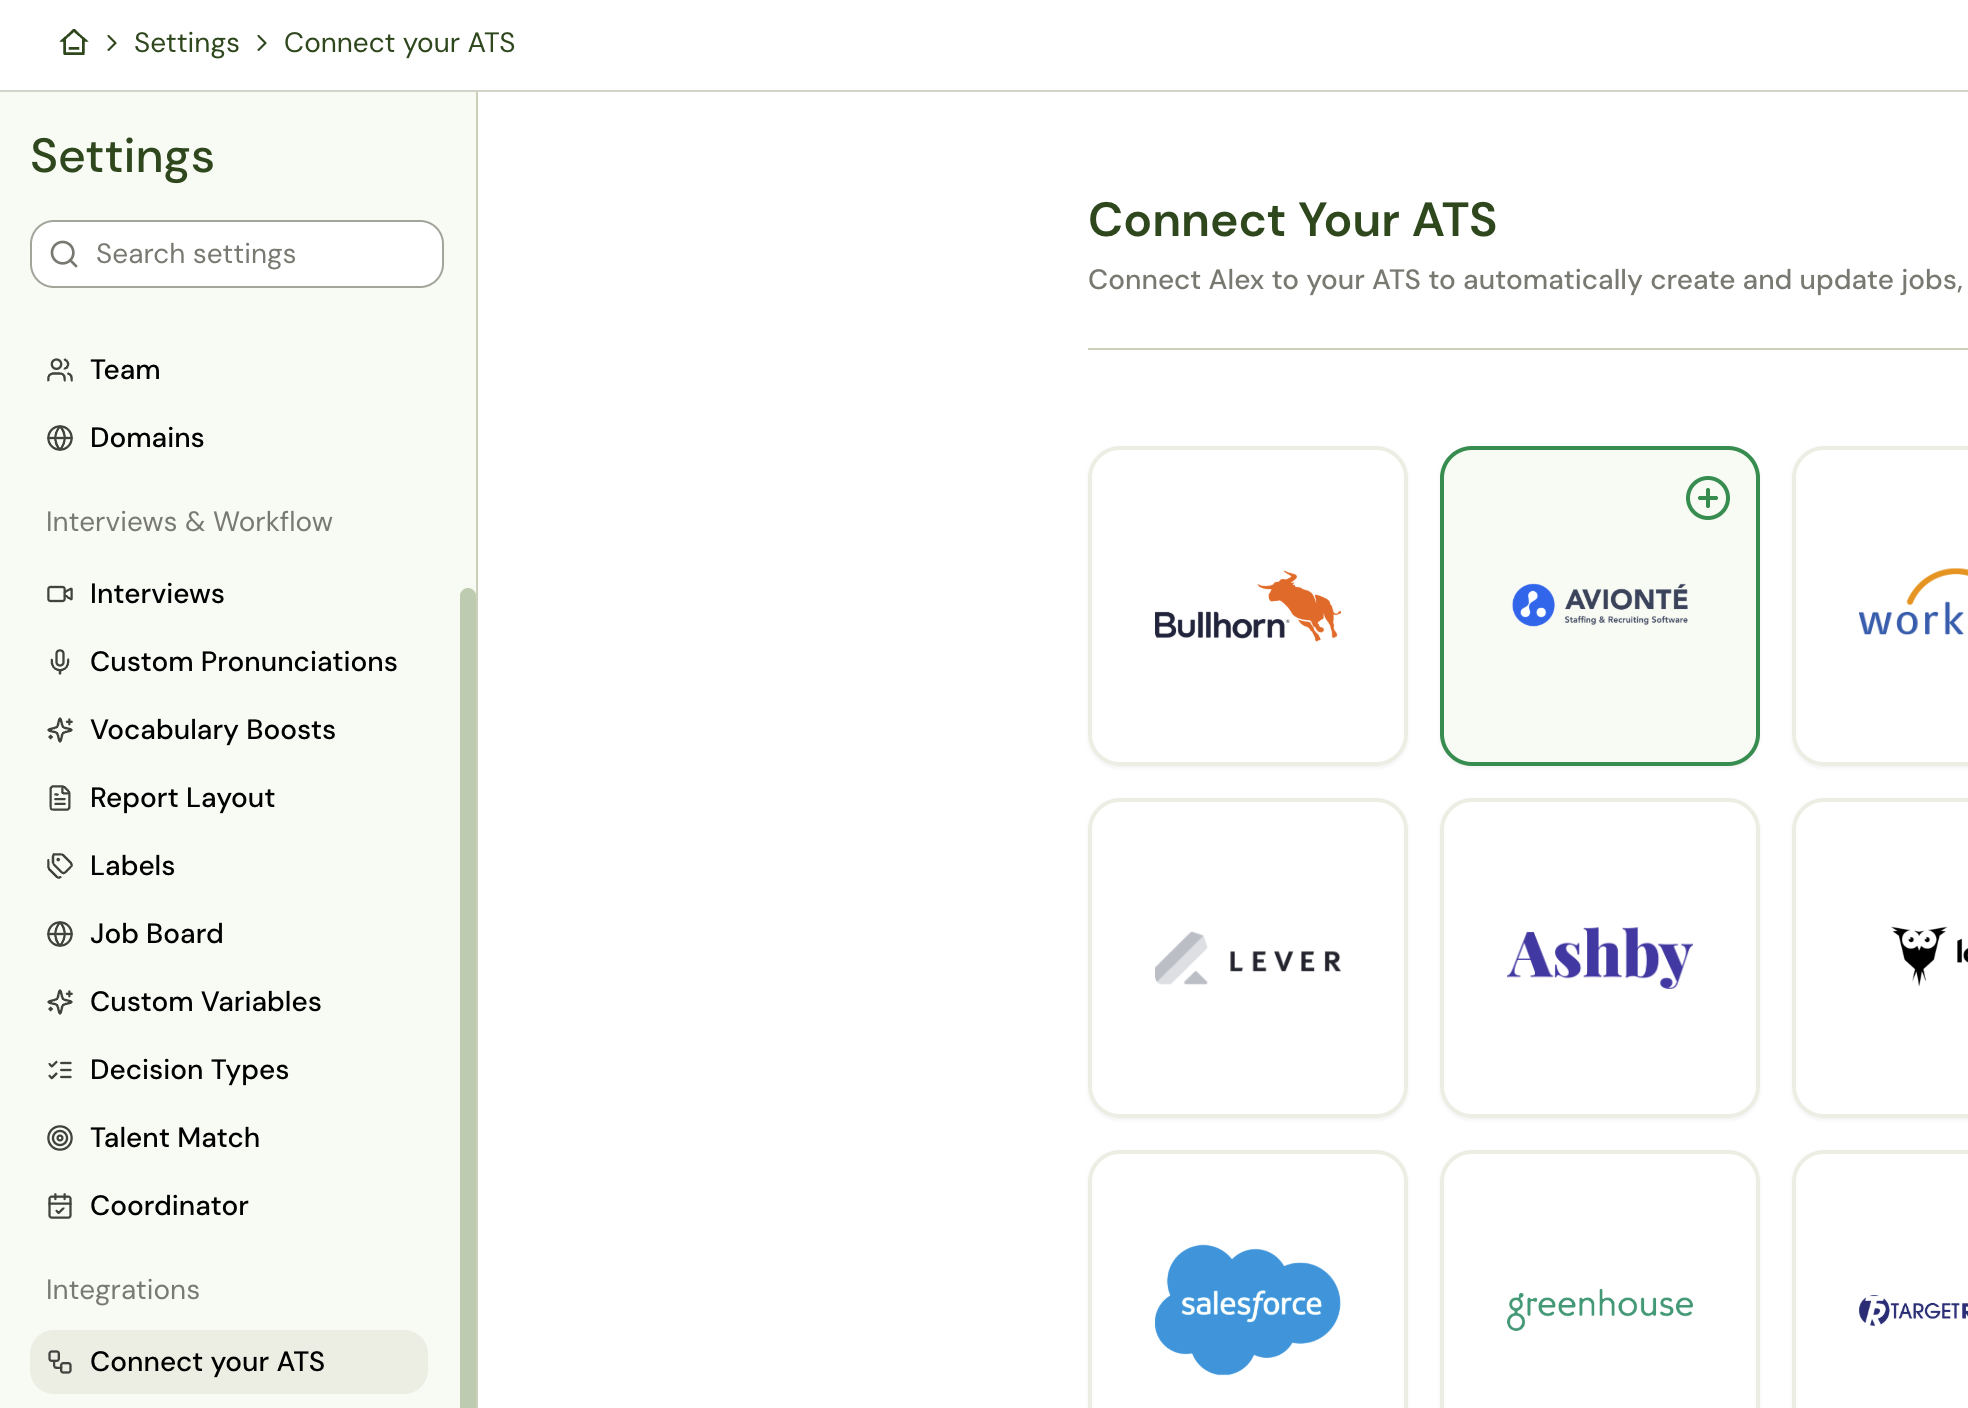Open the Team settings page
The height and width of the screenshot is (1408, 1968).
pos(125,370)
